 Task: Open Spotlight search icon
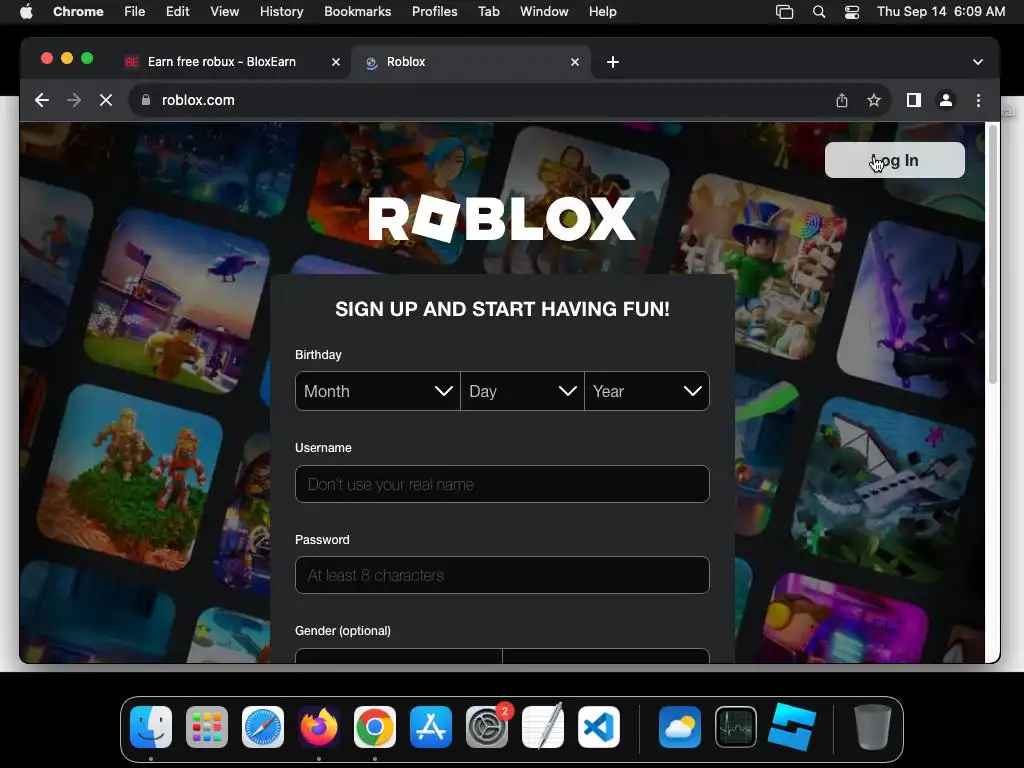(x=819, y=11)
